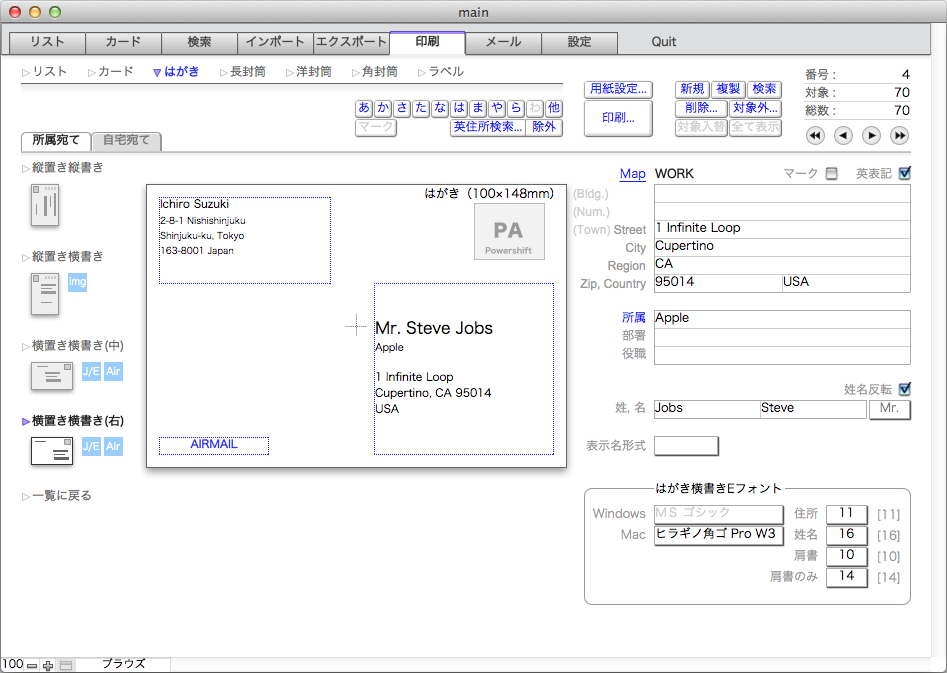Jump to last record arrow
This screenshot has height=673, width=947.
tap(899, 135)
